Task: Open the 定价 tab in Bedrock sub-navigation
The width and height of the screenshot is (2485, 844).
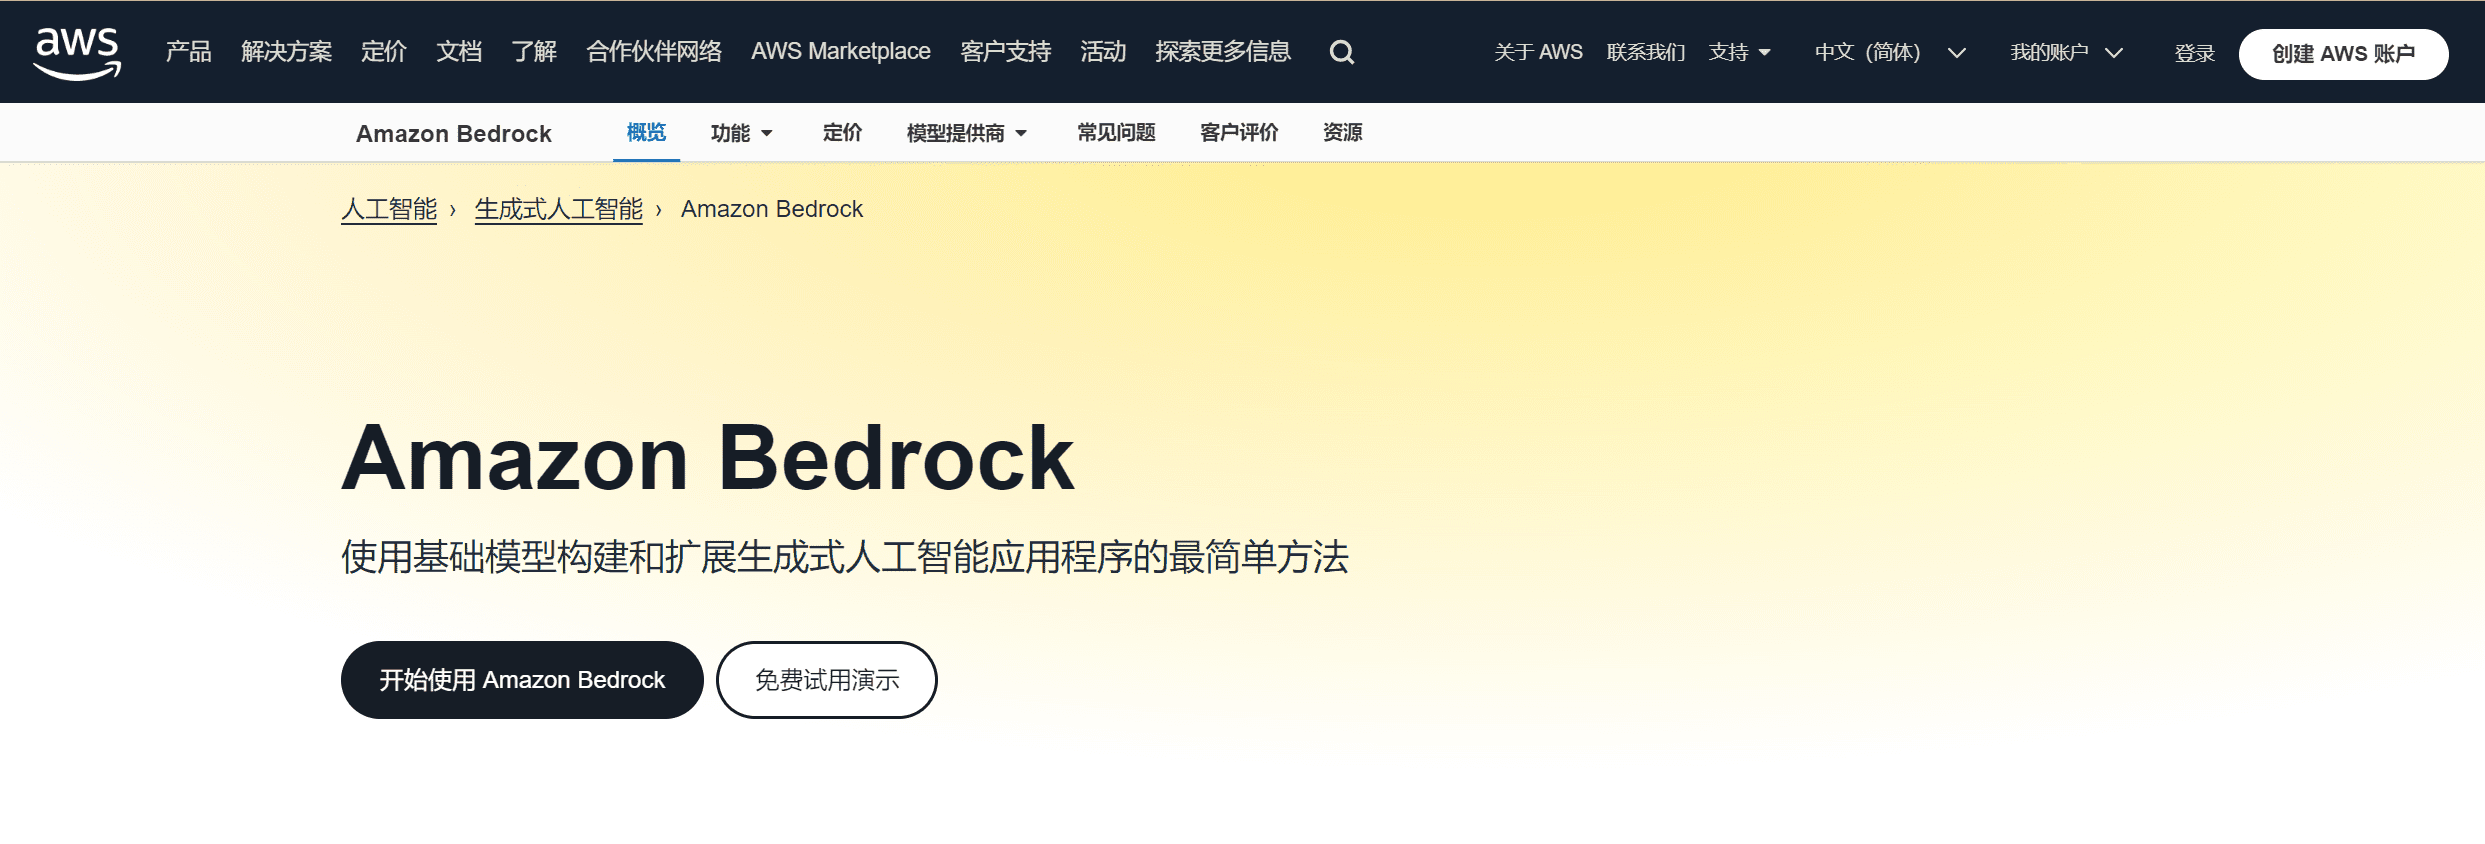Action: (x=842, y=133)
